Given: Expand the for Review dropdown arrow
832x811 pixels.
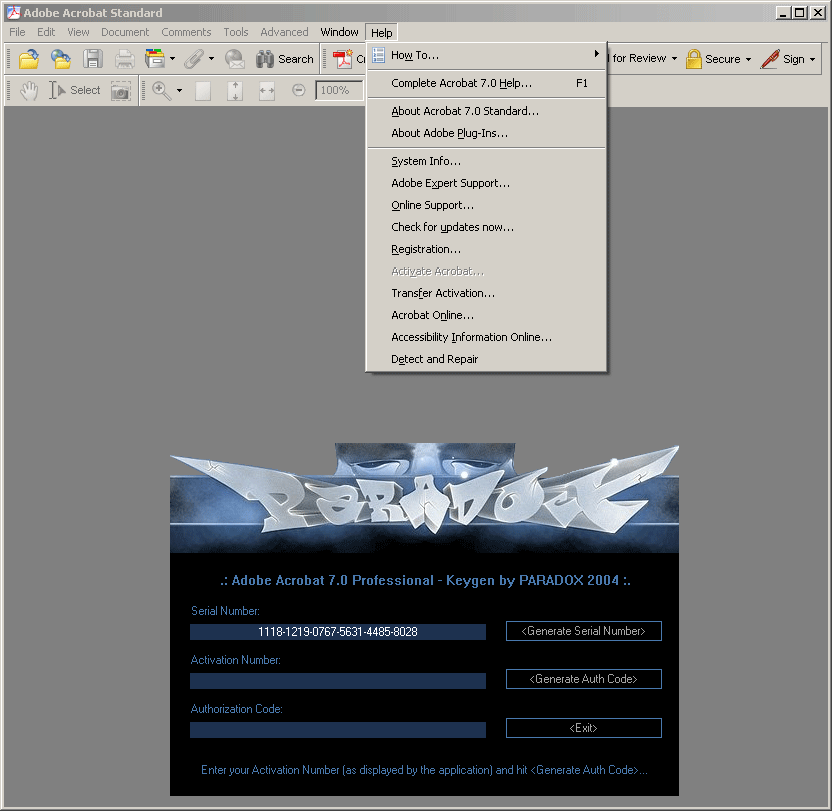Looking at the screenshot, I should pyautogui.click(x=674, y=59).
